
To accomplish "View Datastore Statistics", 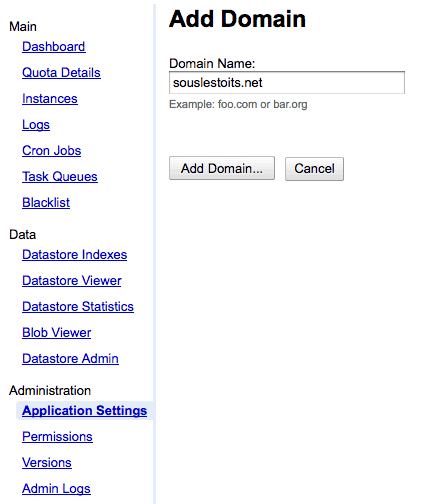I will pos(78,307).
